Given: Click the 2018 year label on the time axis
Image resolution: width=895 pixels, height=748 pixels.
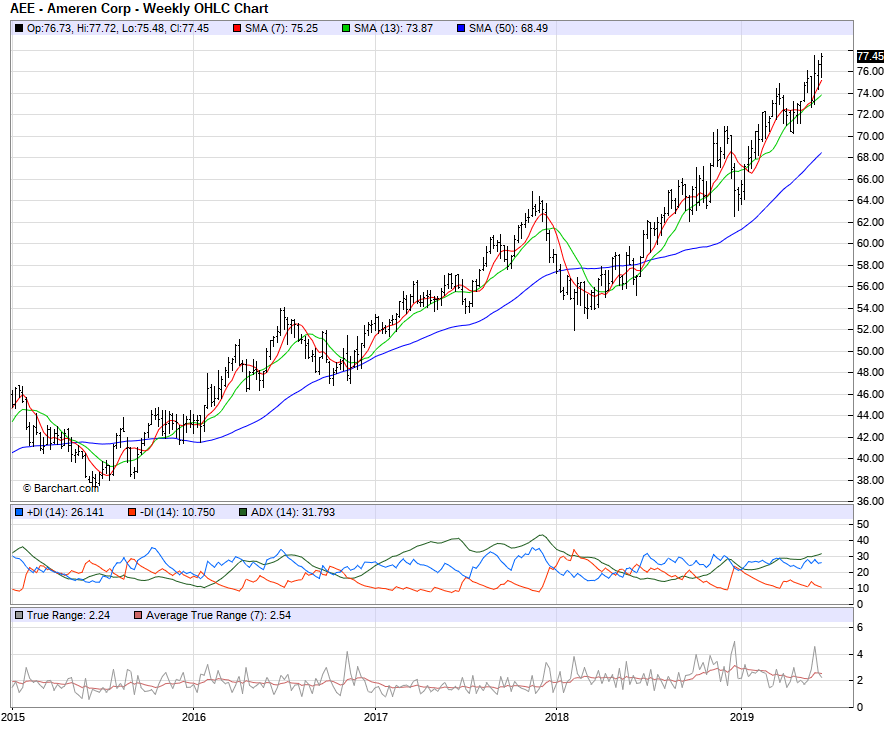Looking at the screenshot, I should 557,717.
